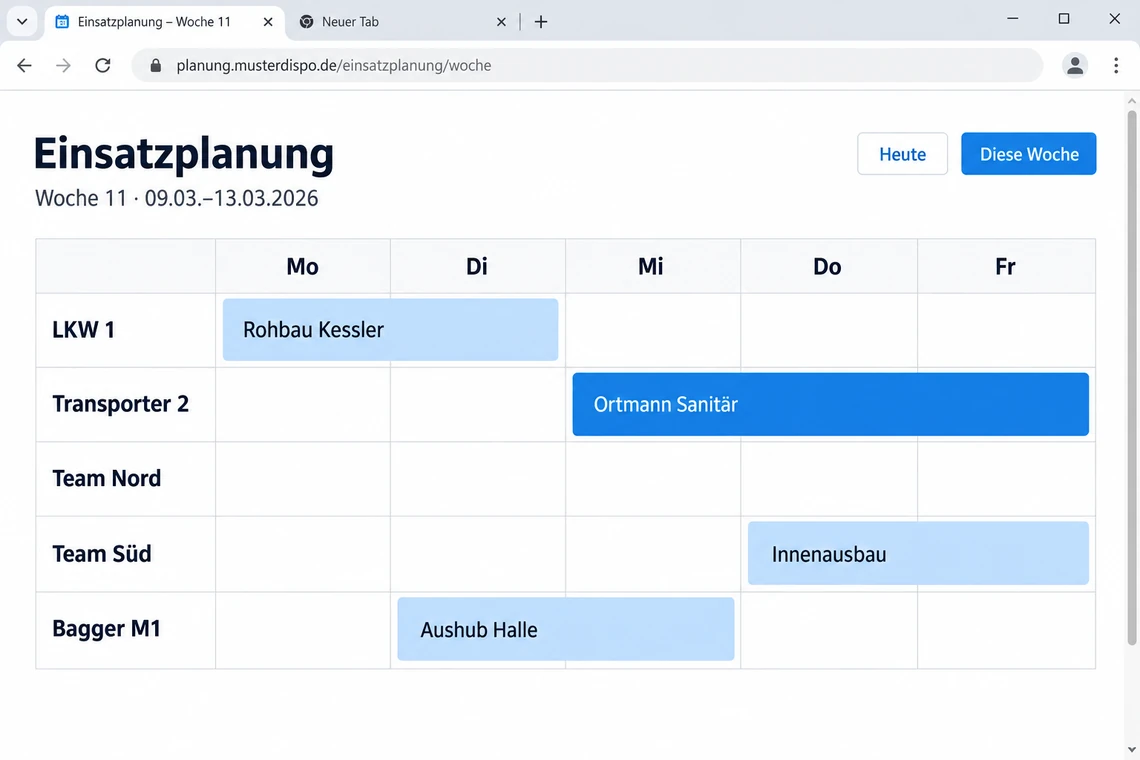Minimize the browser window
The height and width of the screenshot is (760, 1140).
coord(1012,19)
